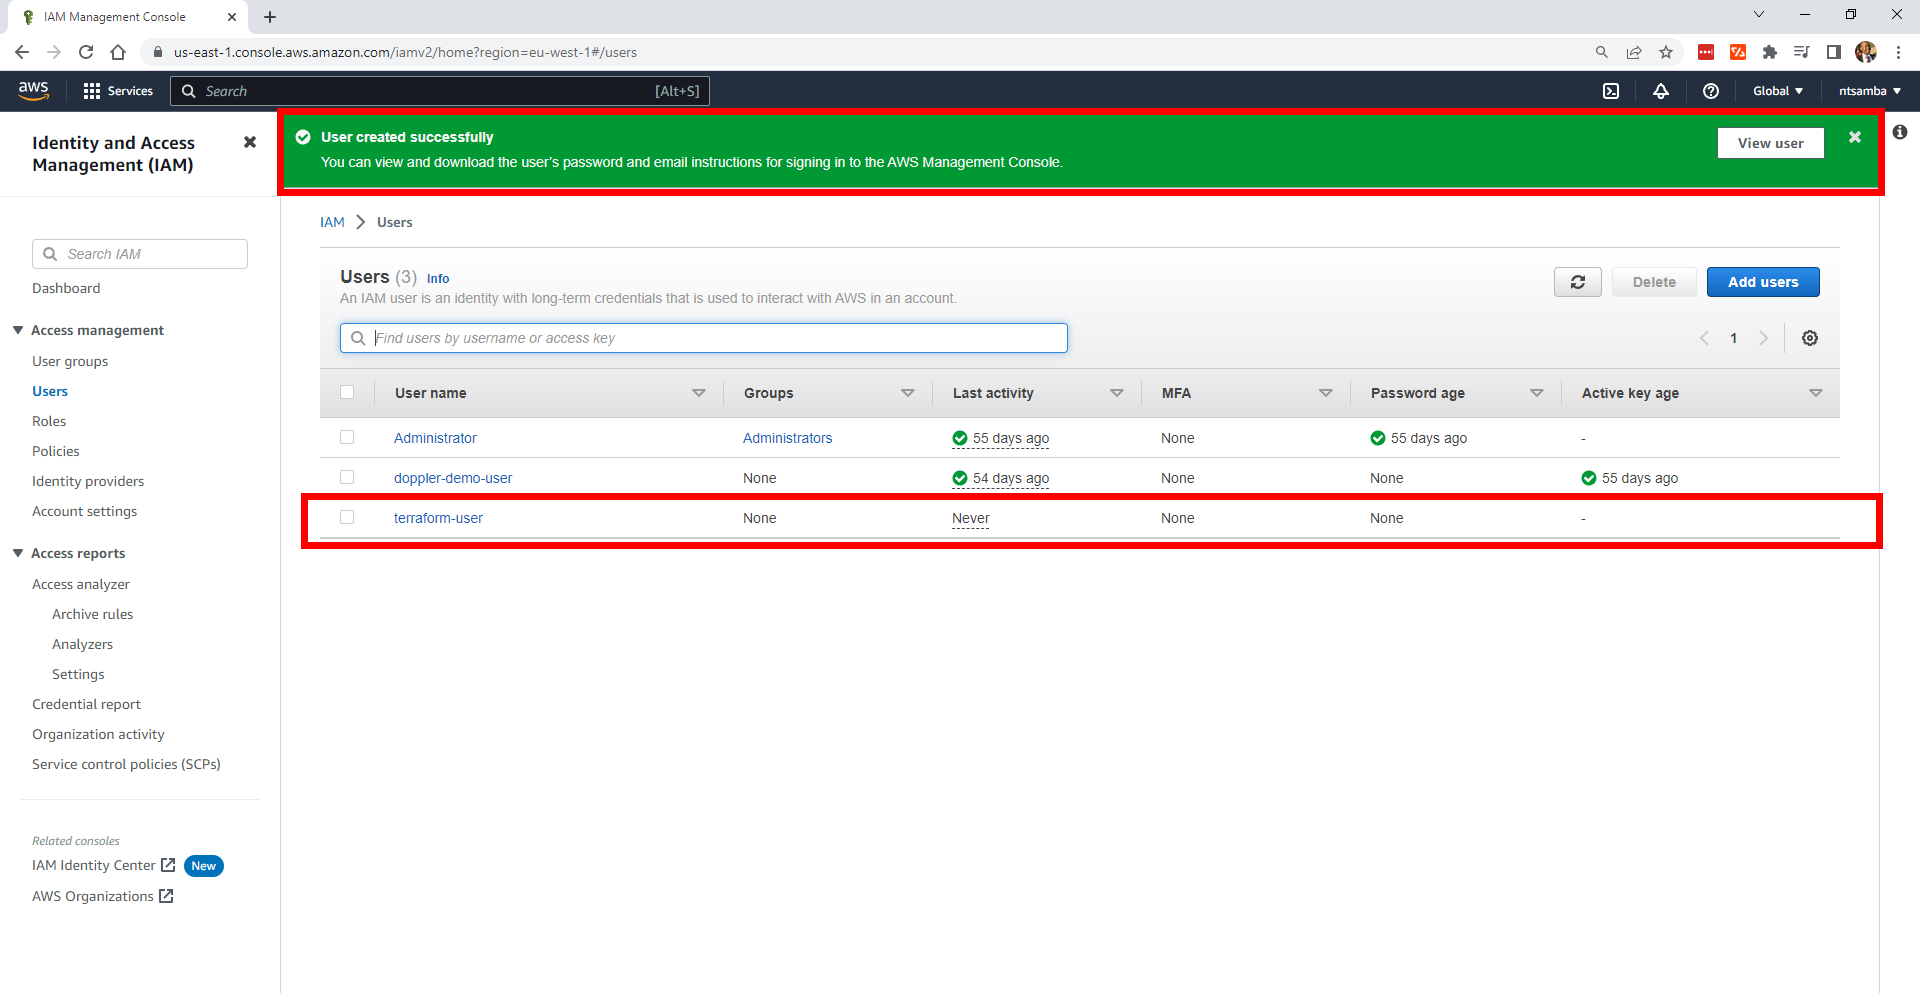Dismiss the success notification banner

1854,137
